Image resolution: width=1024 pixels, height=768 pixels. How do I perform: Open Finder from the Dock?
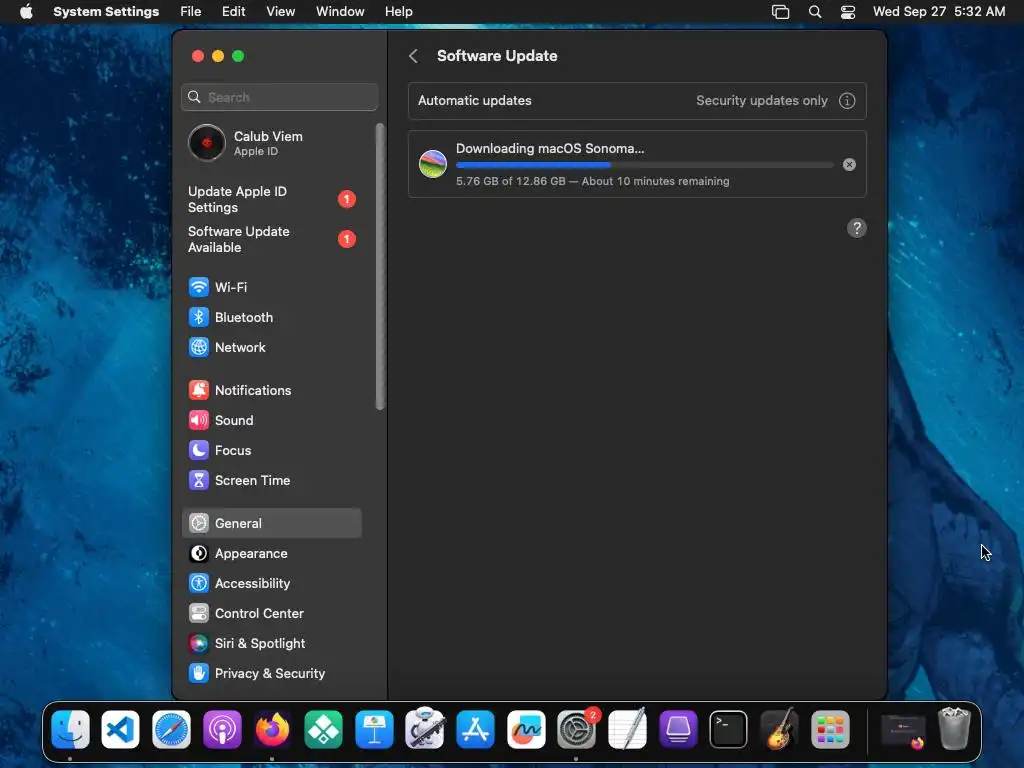70,729
